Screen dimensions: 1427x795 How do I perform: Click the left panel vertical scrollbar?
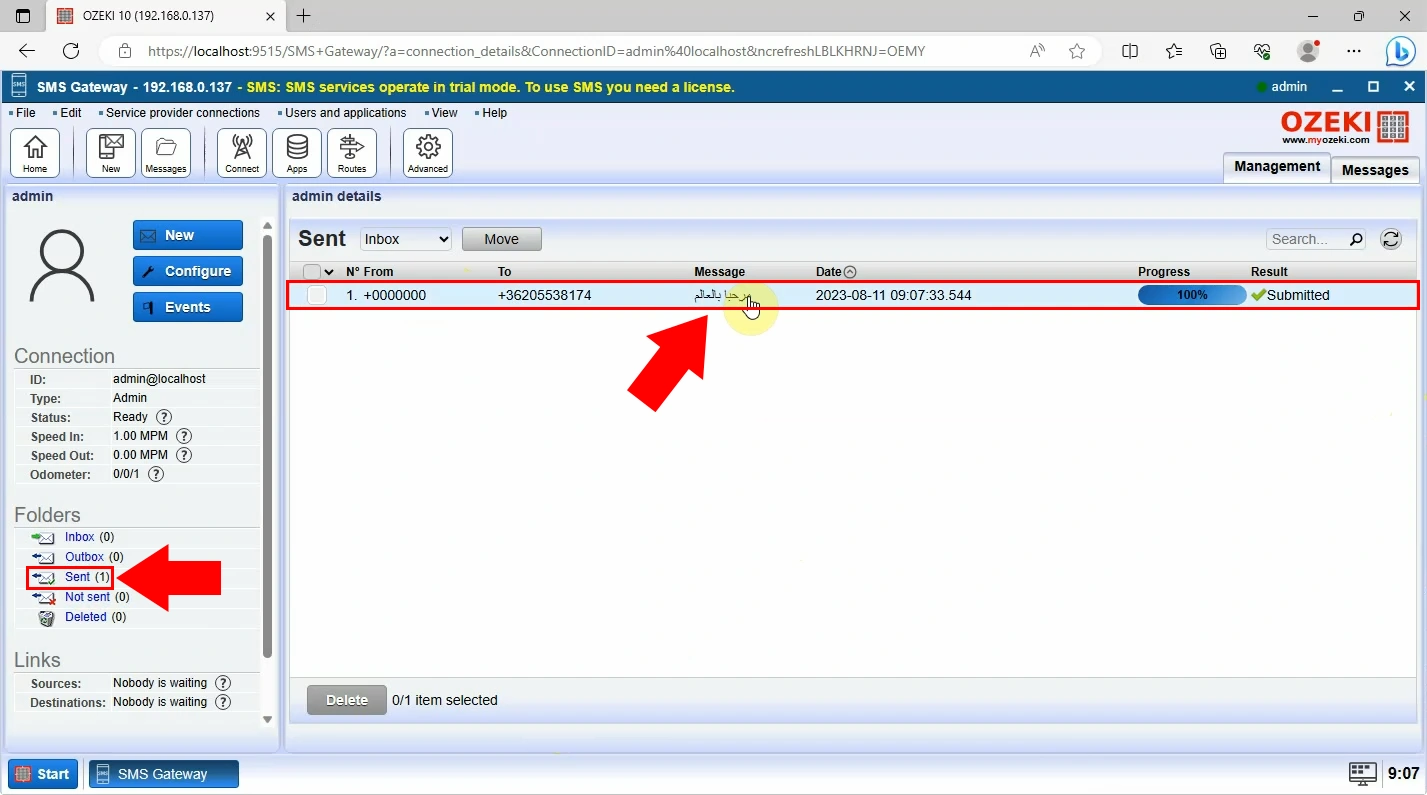(267, 445)
